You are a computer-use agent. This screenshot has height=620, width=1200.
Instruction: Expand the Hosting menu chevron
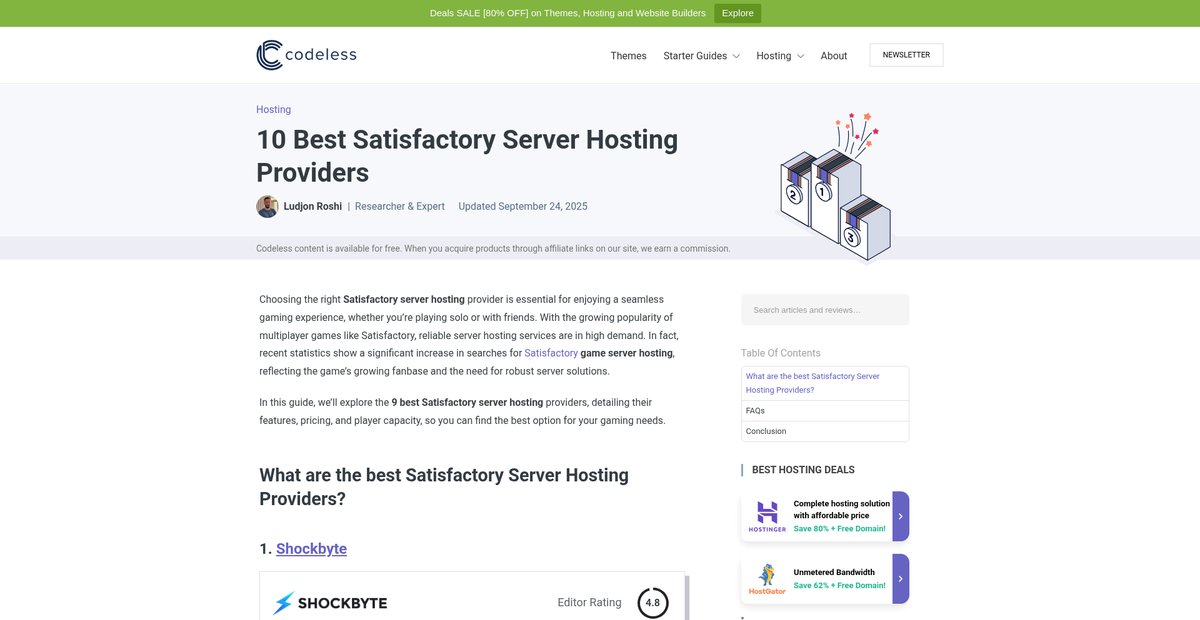coord(800,56)
